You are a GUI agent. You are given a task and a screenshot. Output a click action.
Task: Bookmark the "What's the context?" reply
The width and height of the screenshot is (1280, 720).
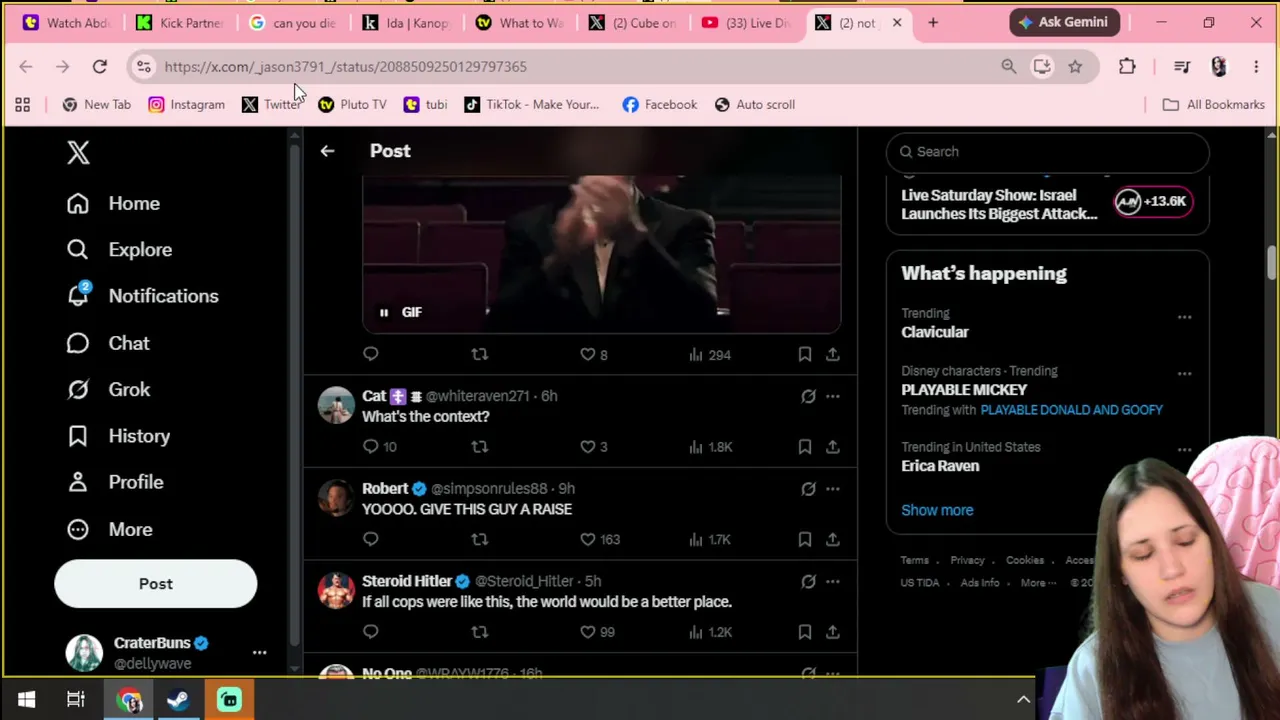(805, 447)
